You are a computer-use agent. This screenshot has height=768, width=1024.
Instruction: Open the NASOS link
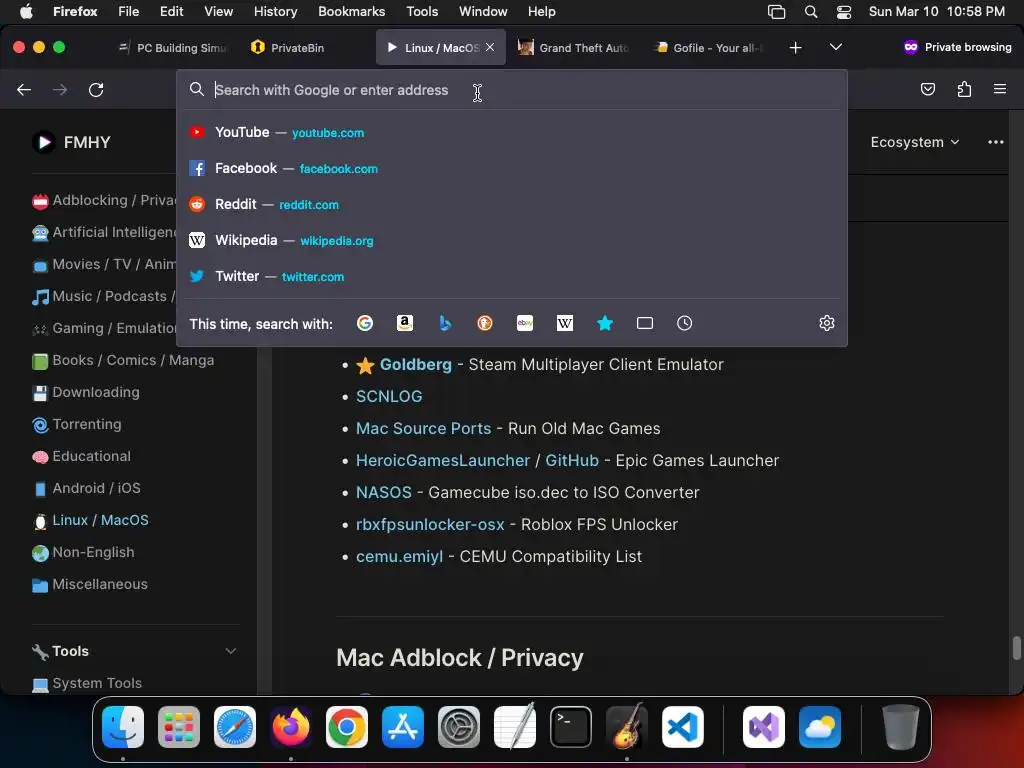[x=383, y=492]
